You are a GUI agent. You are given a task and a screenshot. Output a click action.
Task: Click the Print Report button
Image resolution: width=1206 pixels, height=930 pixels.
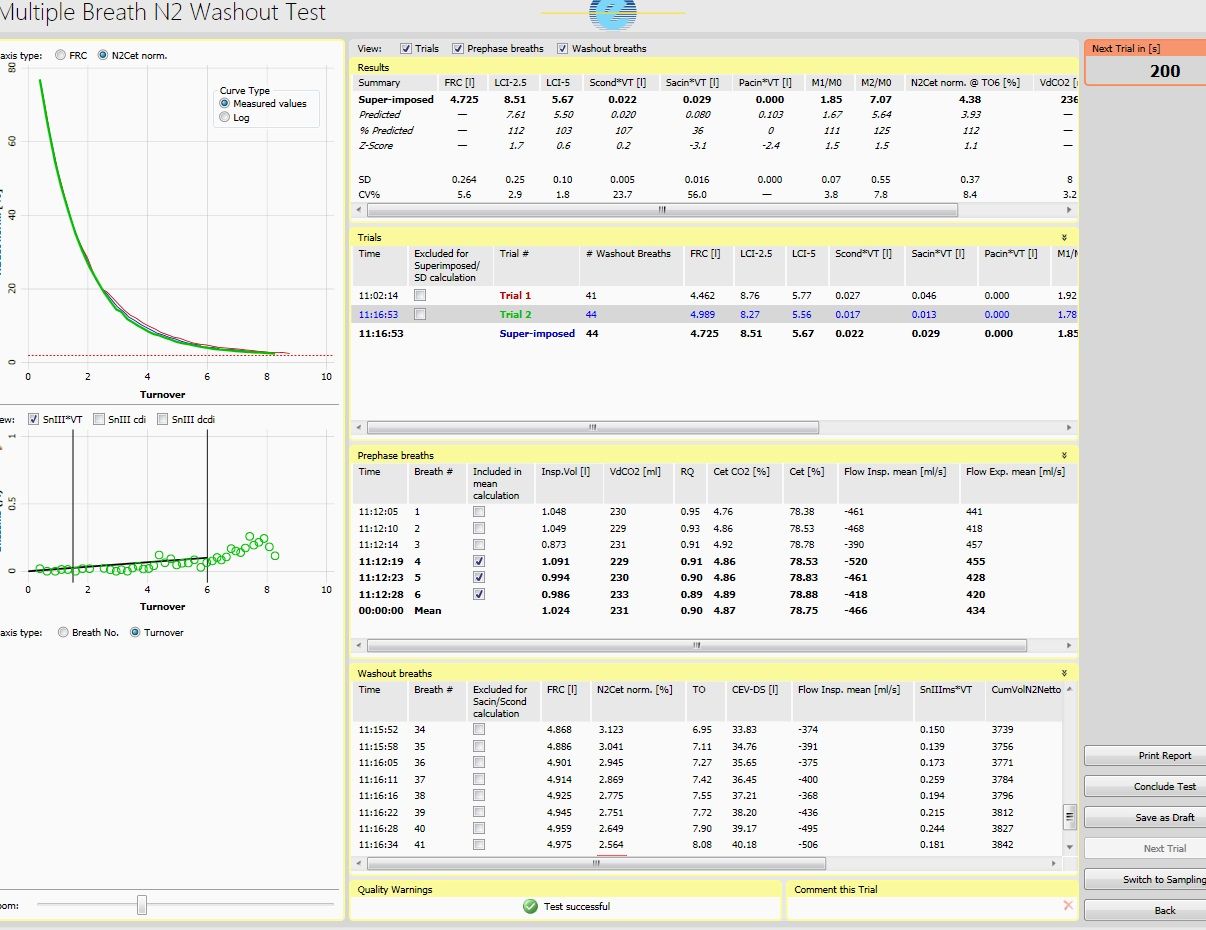click(x=1164, y=756)
